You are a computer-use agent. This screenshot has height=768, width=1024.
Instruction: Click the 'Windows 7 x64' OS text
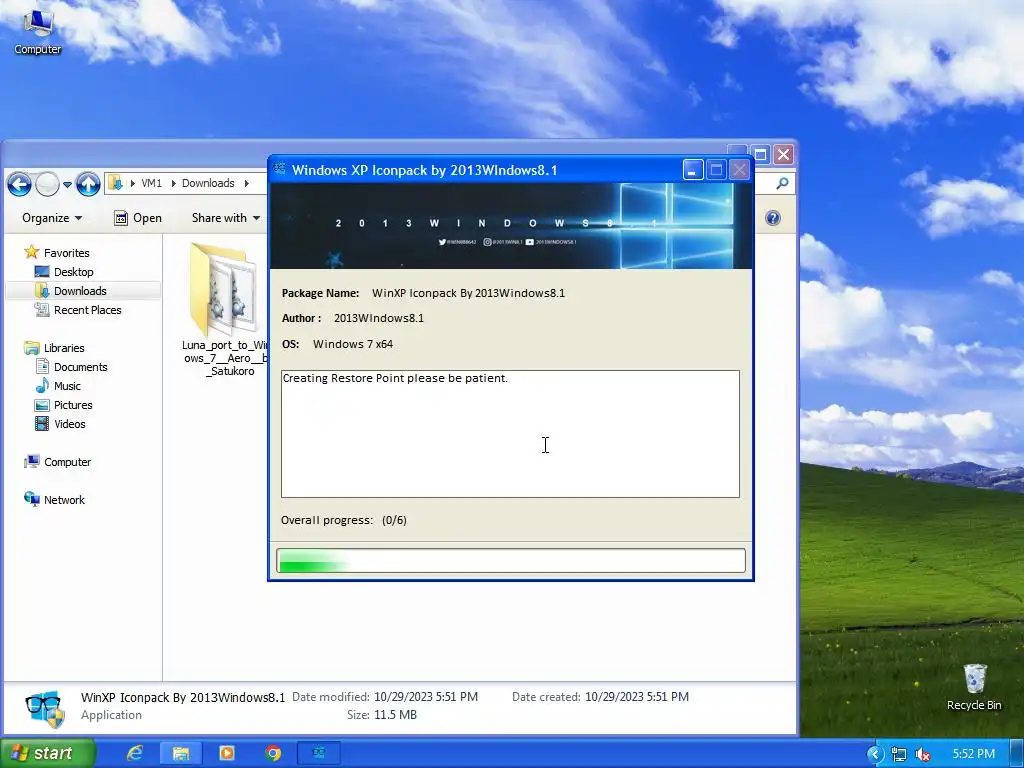(x=353, y=344)
